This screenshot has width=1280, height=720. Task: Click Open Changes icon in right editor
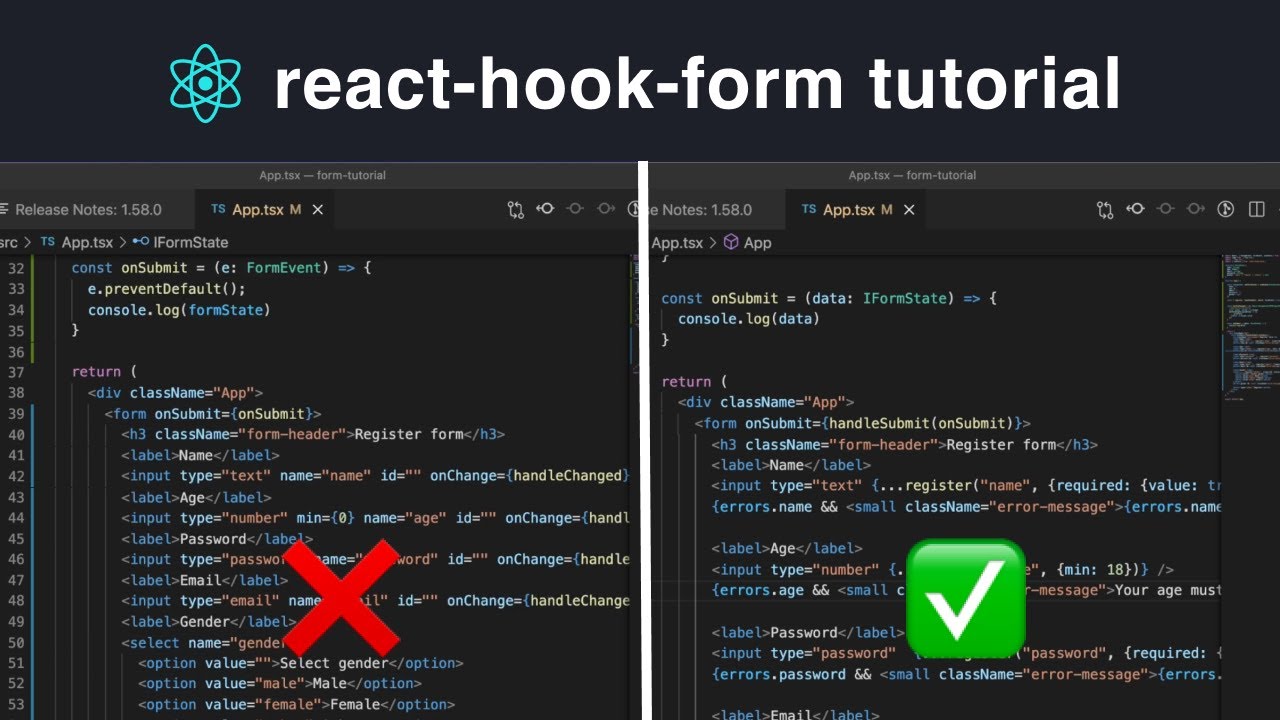coord(1105,209)
